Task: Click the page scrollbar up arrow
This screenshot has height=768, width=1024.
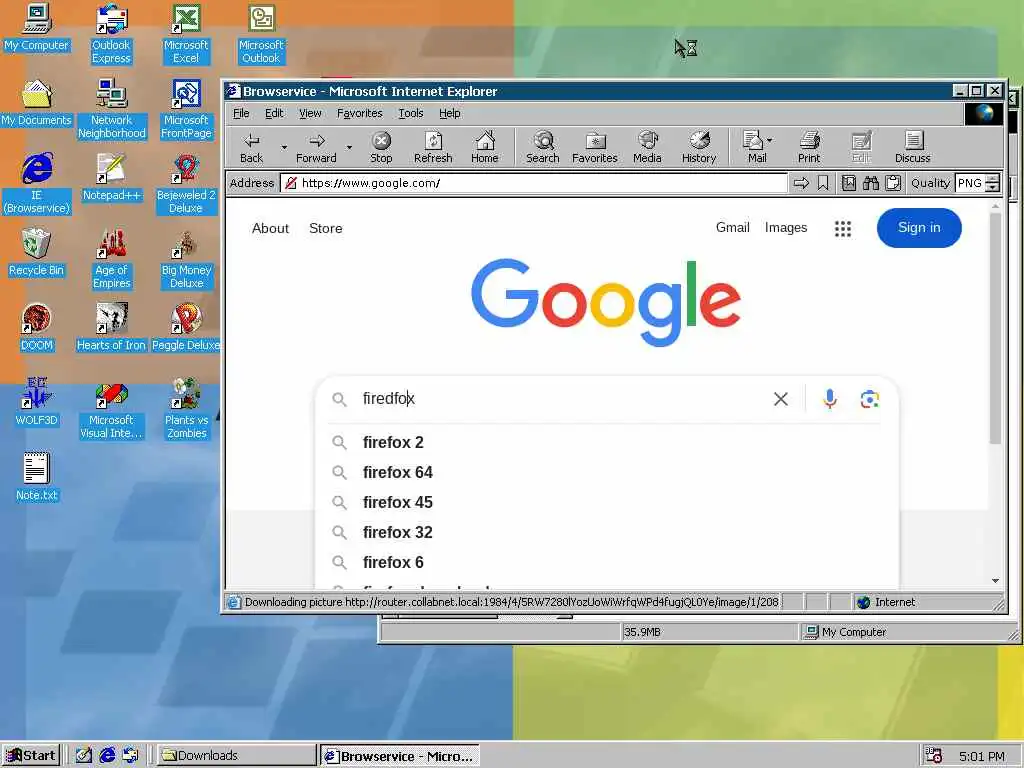Action: [x=995, y=206]
